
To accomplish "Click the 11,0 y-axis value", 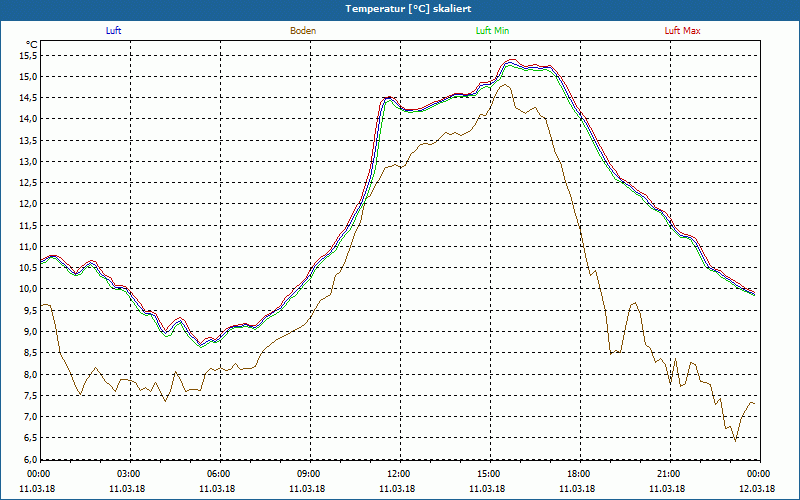I will [27, 246].
